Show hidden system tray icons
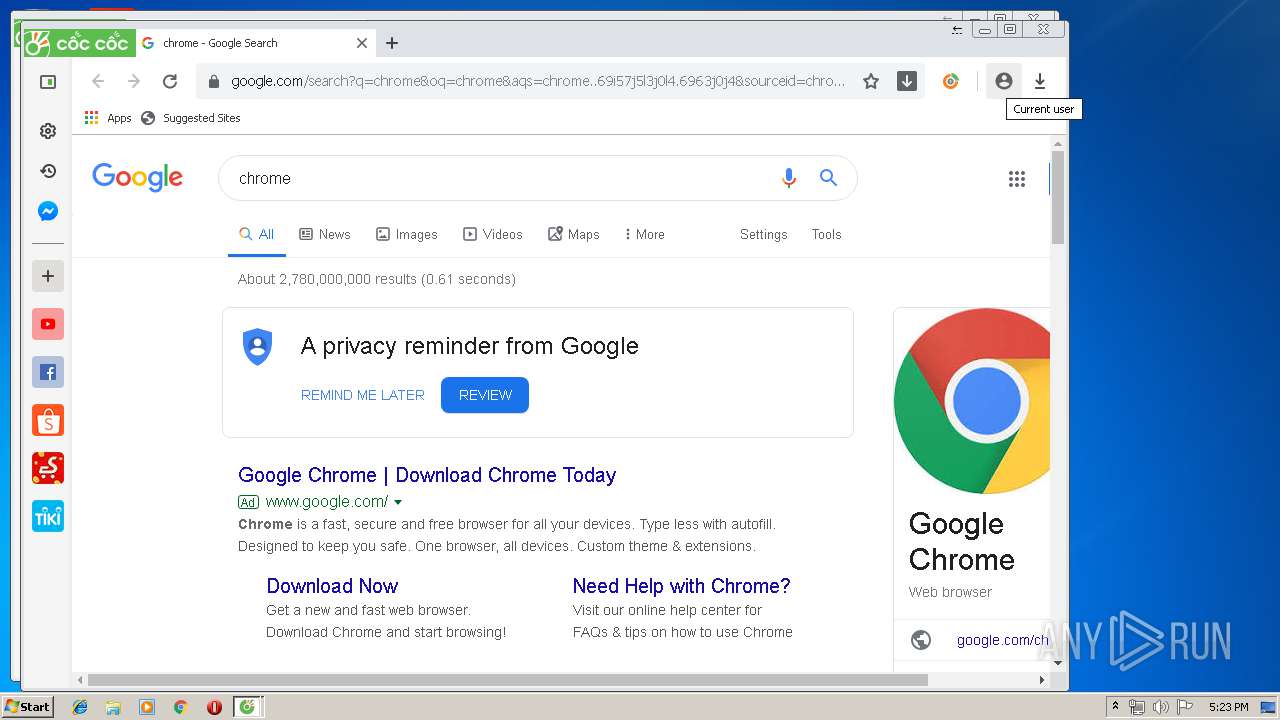Image resolution: width=1280 pixels, height=720 pixels. click(1115, 707)
